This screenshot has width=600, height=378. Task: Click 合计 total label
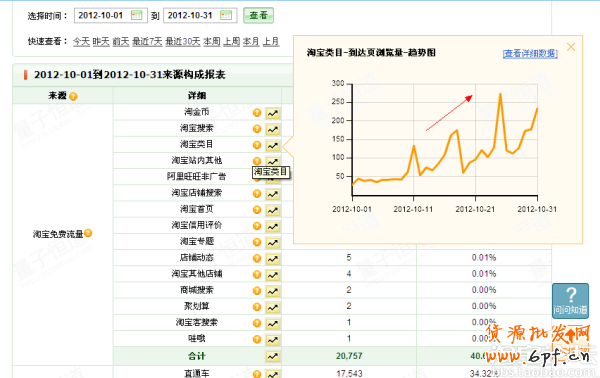pos(197,356)
